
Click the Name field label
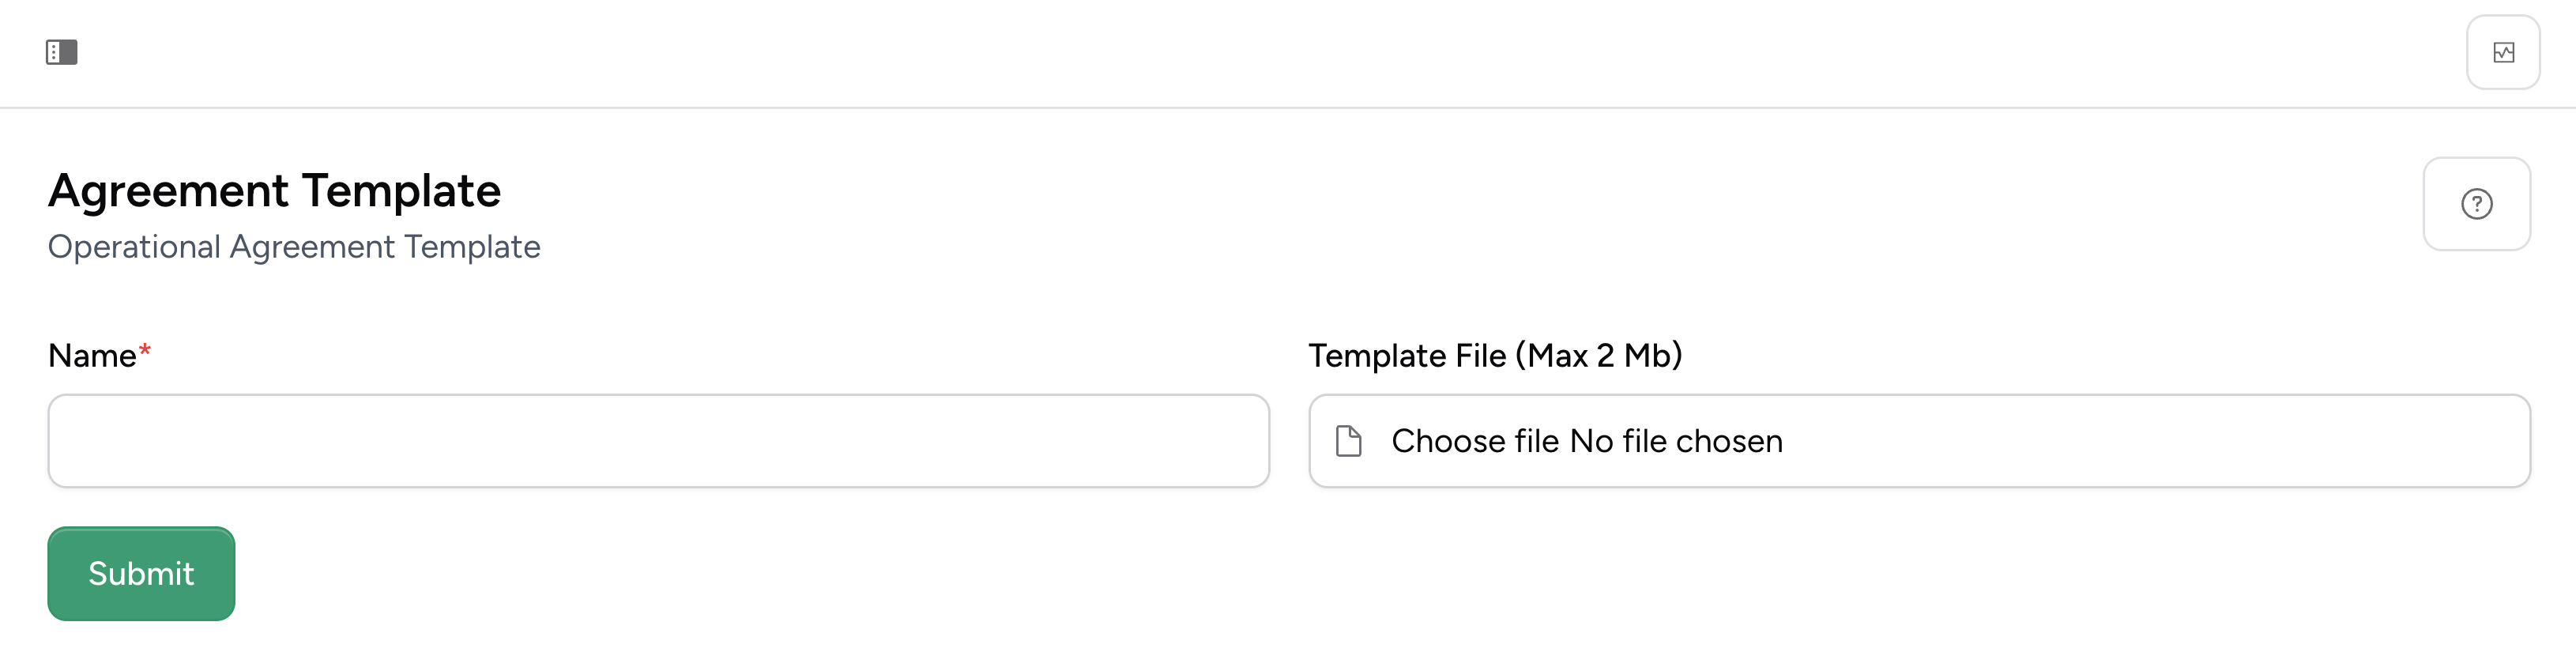(x=92, y=356)
